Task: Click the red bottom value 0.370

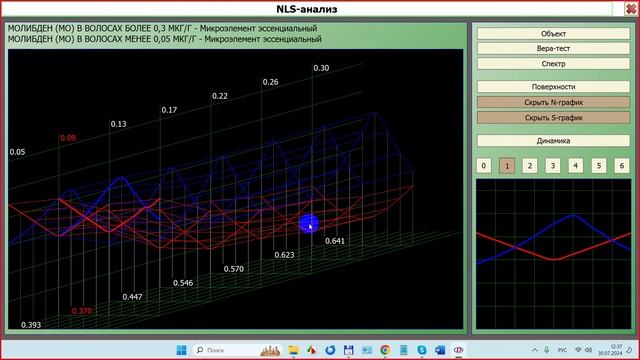Action: (82, 311)
